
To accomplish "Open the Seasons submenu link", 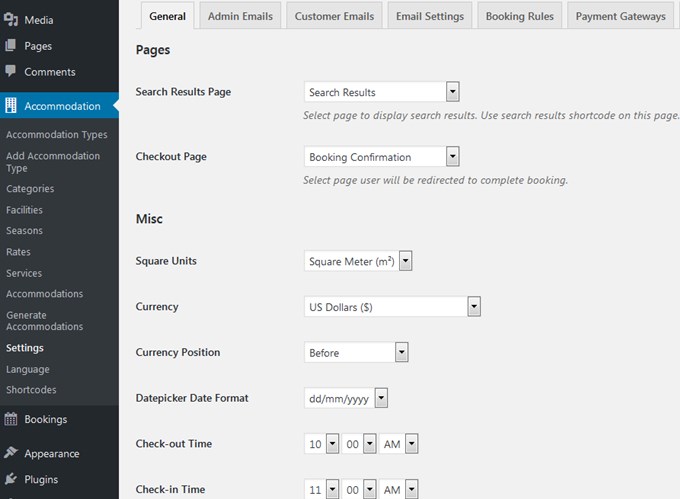I will coord(24,231).
